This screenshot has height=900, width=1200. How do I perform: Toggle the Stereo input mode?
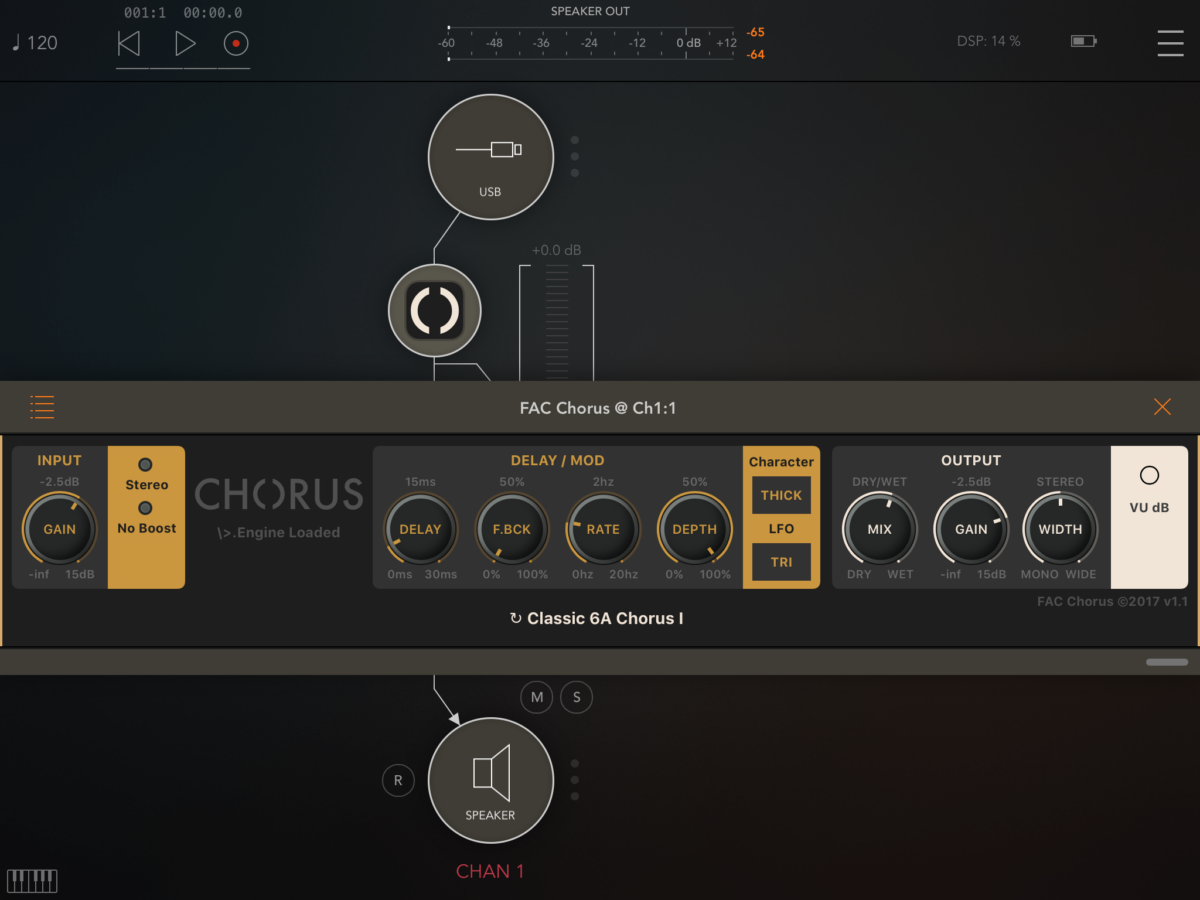[x=146, y=466]
